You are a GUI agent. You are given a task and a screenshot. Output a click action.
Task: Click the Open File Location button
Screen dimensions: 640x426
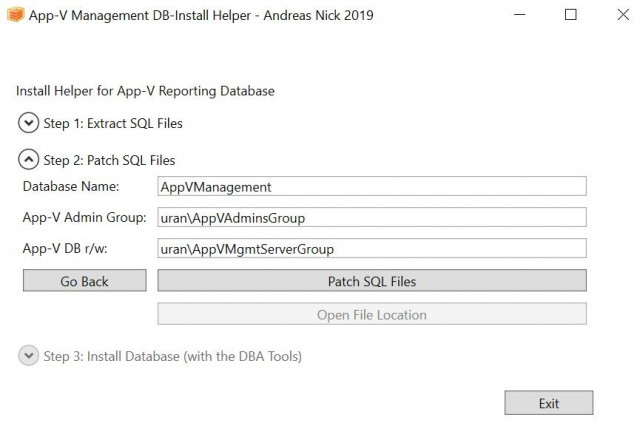[x=372, y=314]
